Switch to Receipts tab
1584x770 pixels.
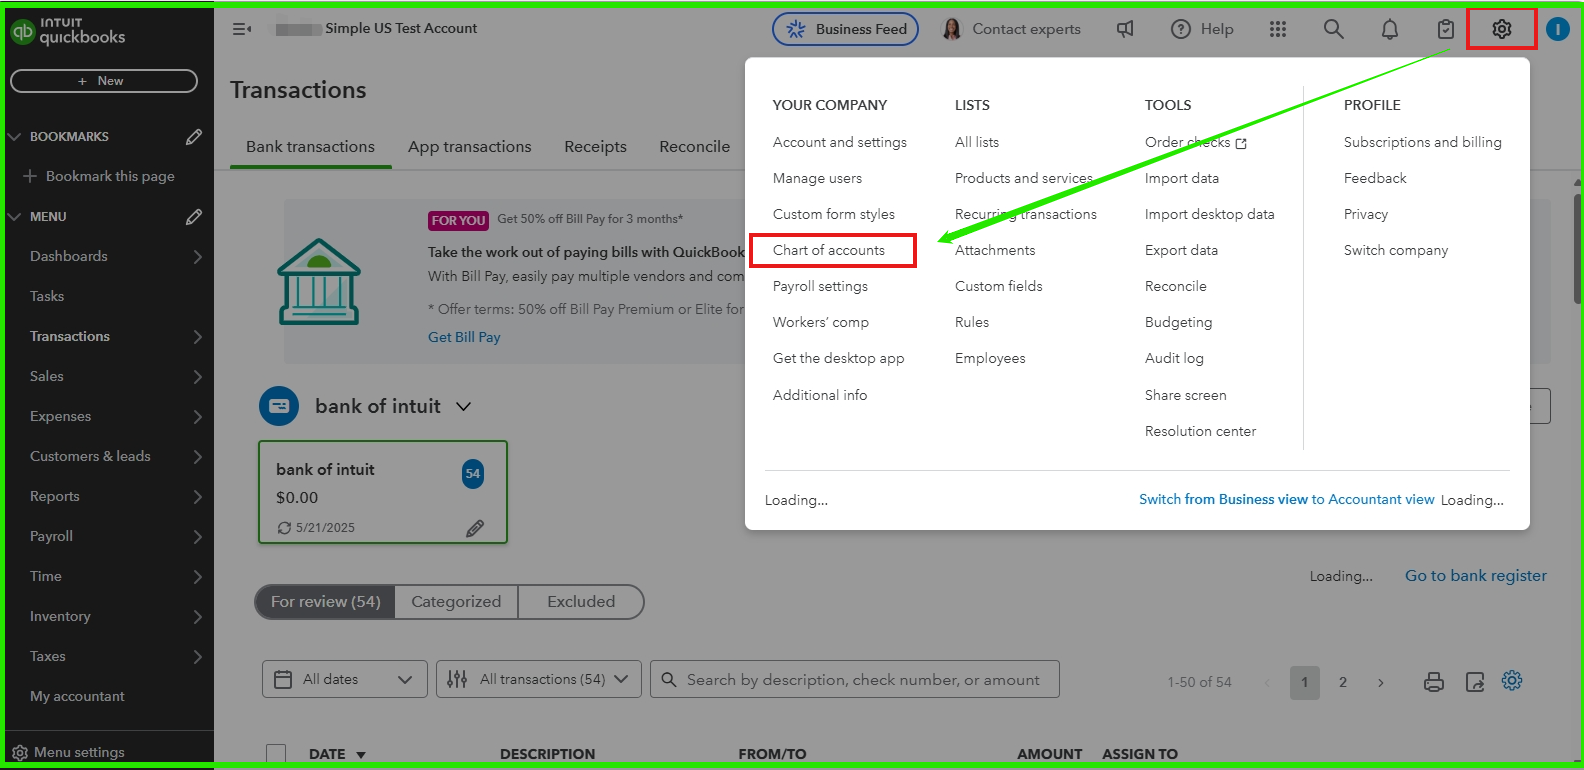click(595, 146)
